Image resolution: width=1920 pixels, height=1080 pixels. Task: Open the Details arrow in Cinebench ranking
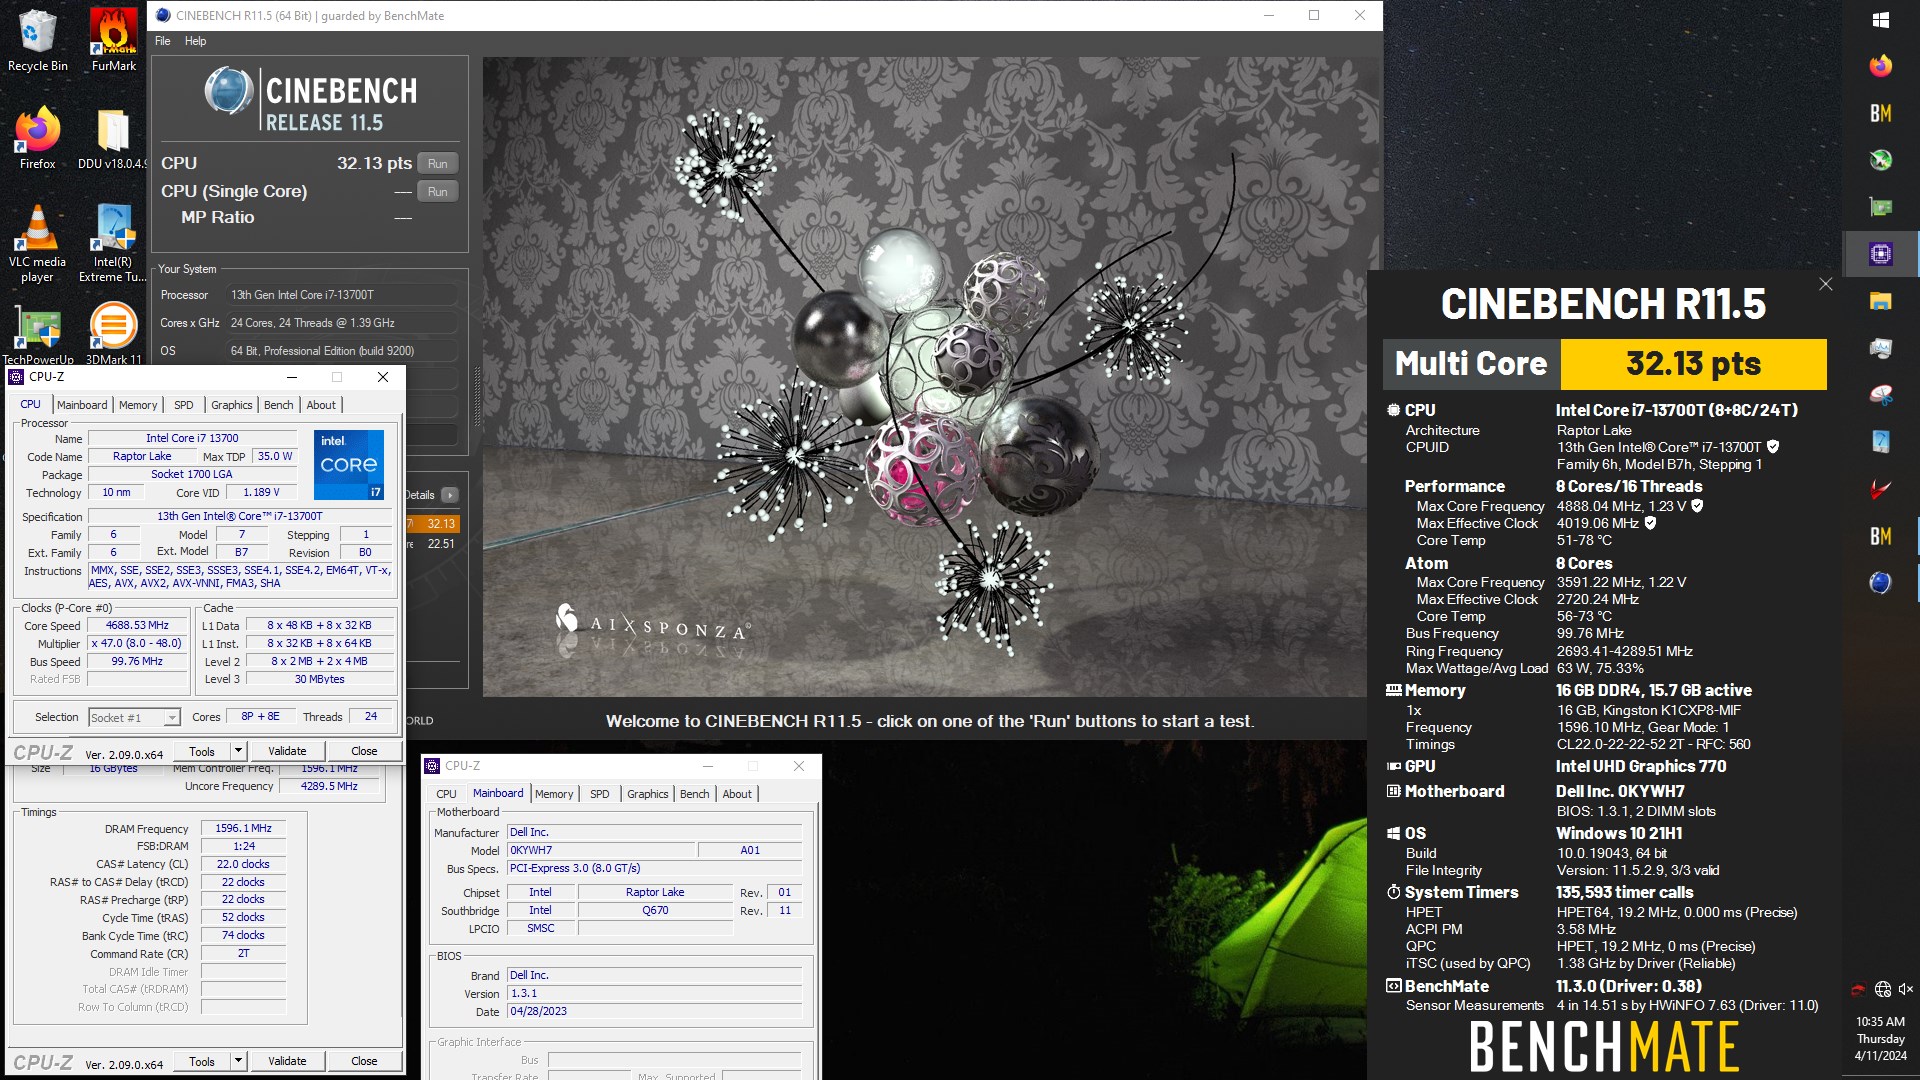[450, 495]
